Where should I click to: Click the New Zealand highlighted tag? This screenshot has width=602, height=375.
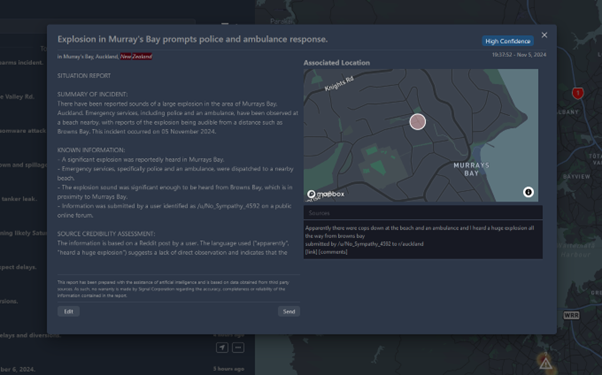coord(136,56)
